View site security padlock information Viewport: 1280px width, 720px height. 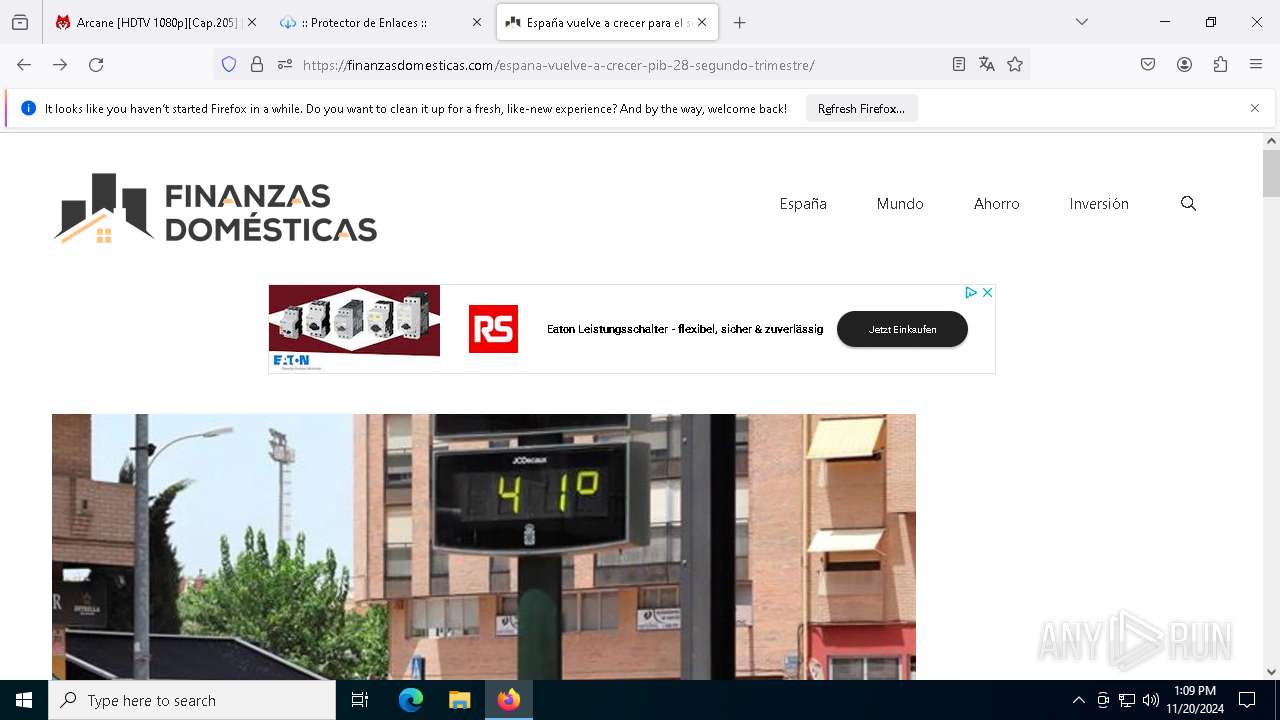257,64
